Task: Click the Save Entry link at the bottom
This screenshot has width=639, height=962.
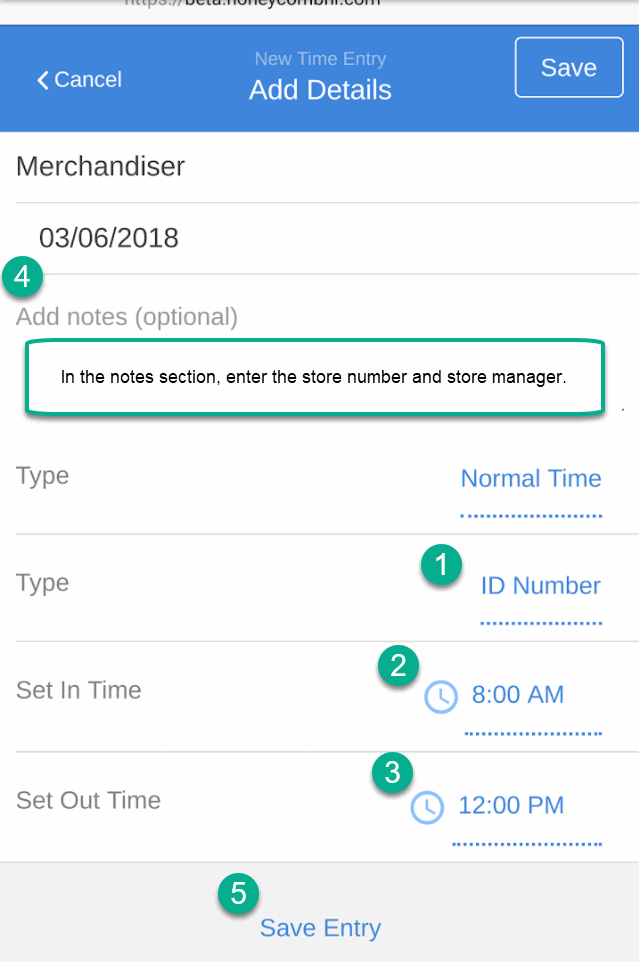Action: coord(320,928)
